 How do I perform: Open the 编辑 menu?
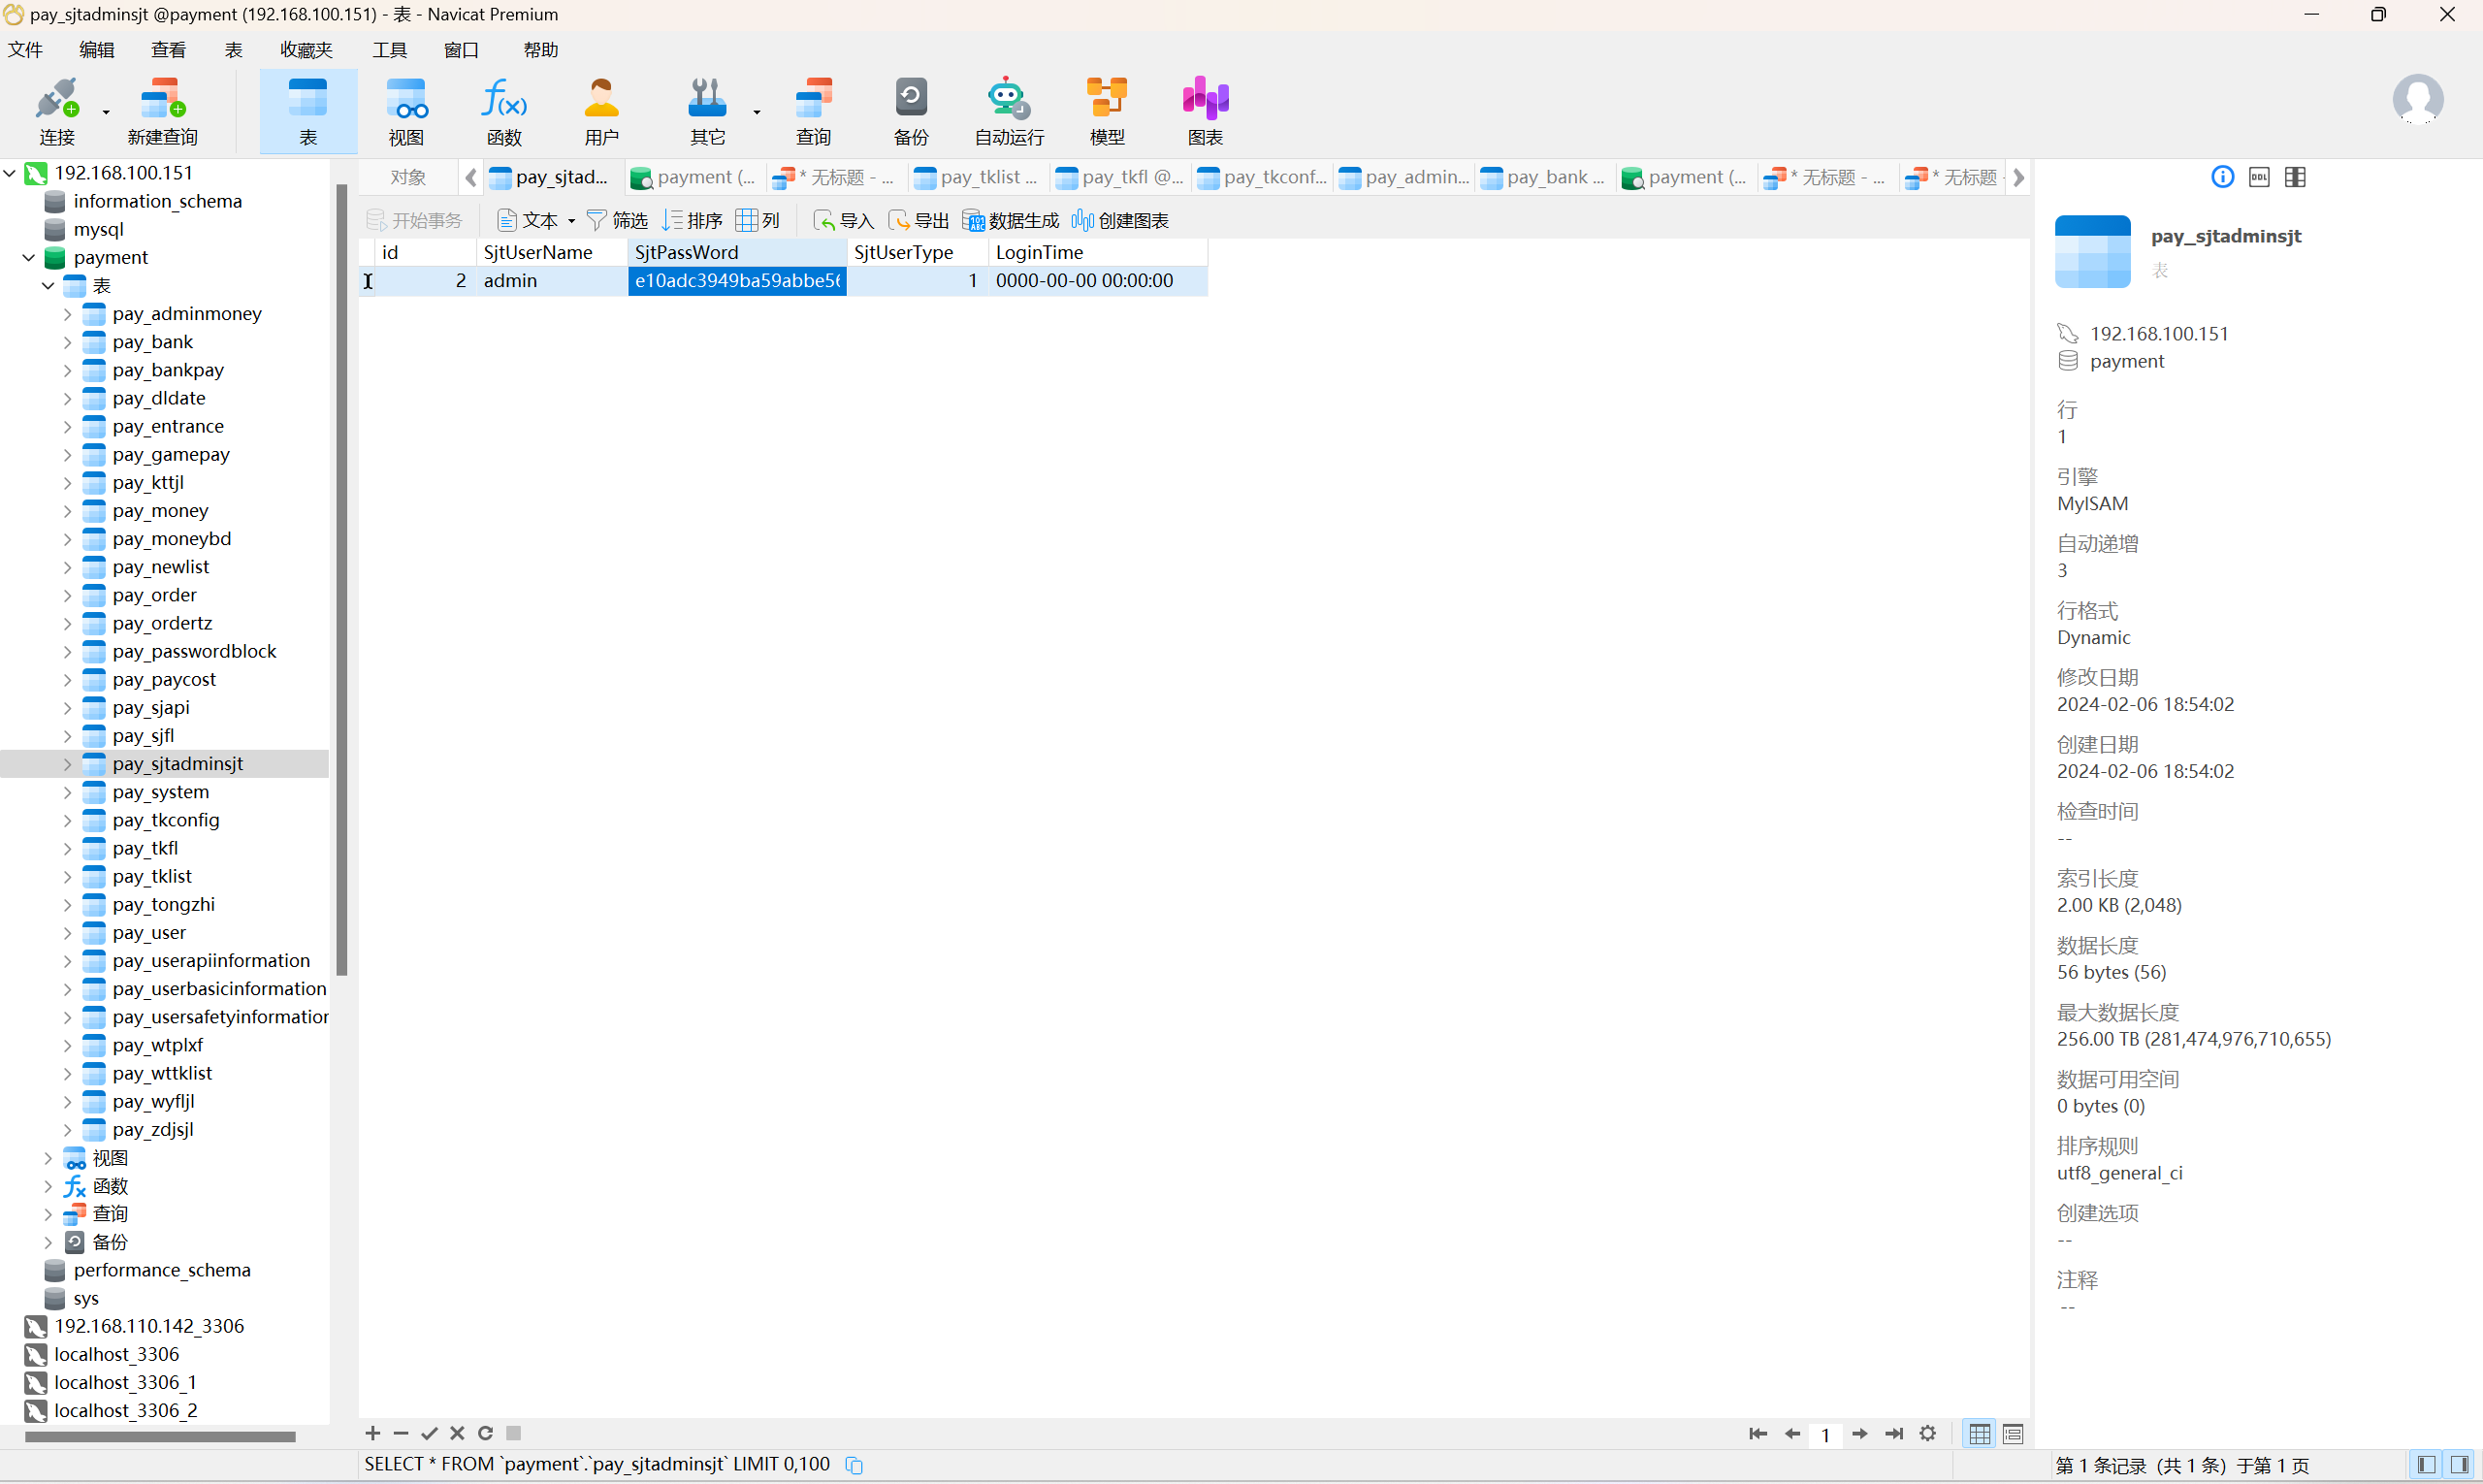click(x=97, y=50)
